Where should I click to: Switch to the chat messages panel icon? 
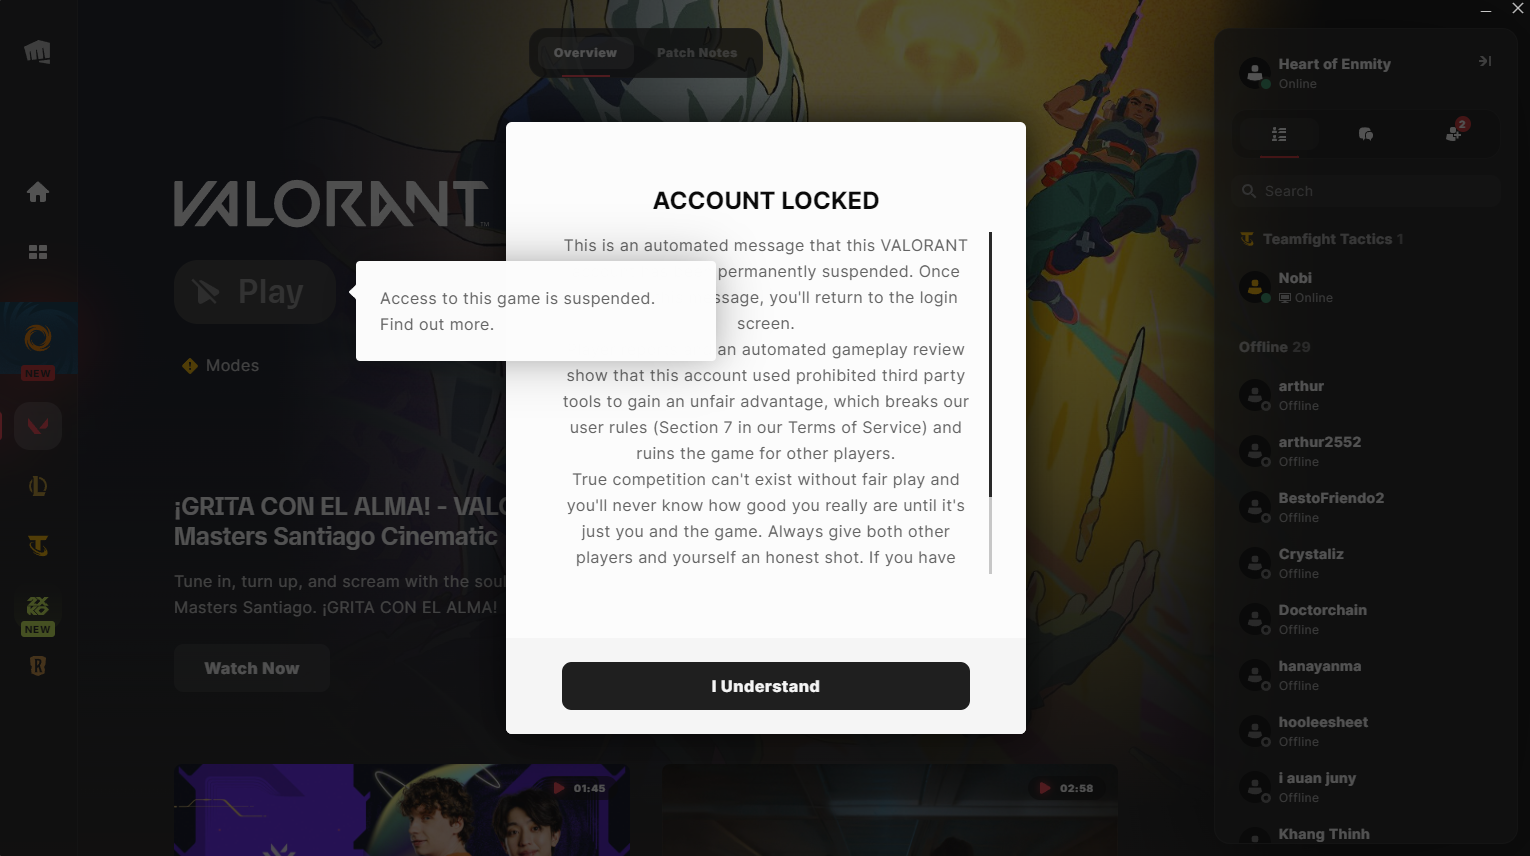1366,134
